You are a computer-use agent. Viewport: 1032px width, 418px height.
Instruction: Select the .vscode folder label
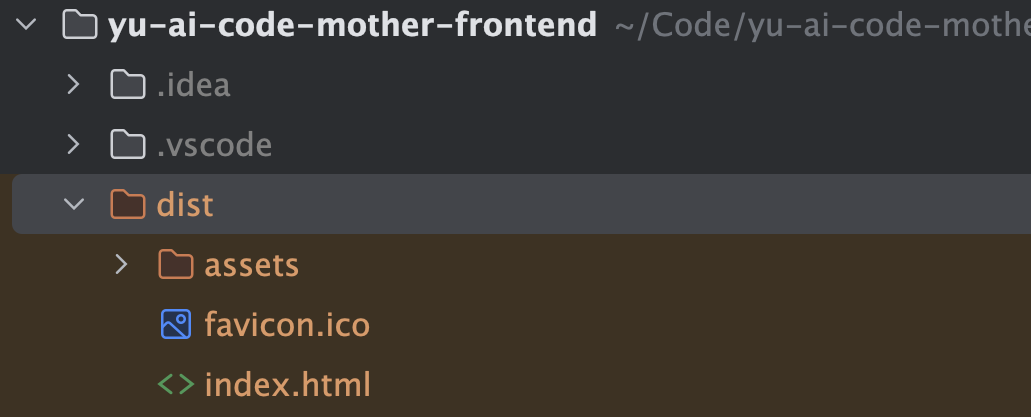(214, 145)
